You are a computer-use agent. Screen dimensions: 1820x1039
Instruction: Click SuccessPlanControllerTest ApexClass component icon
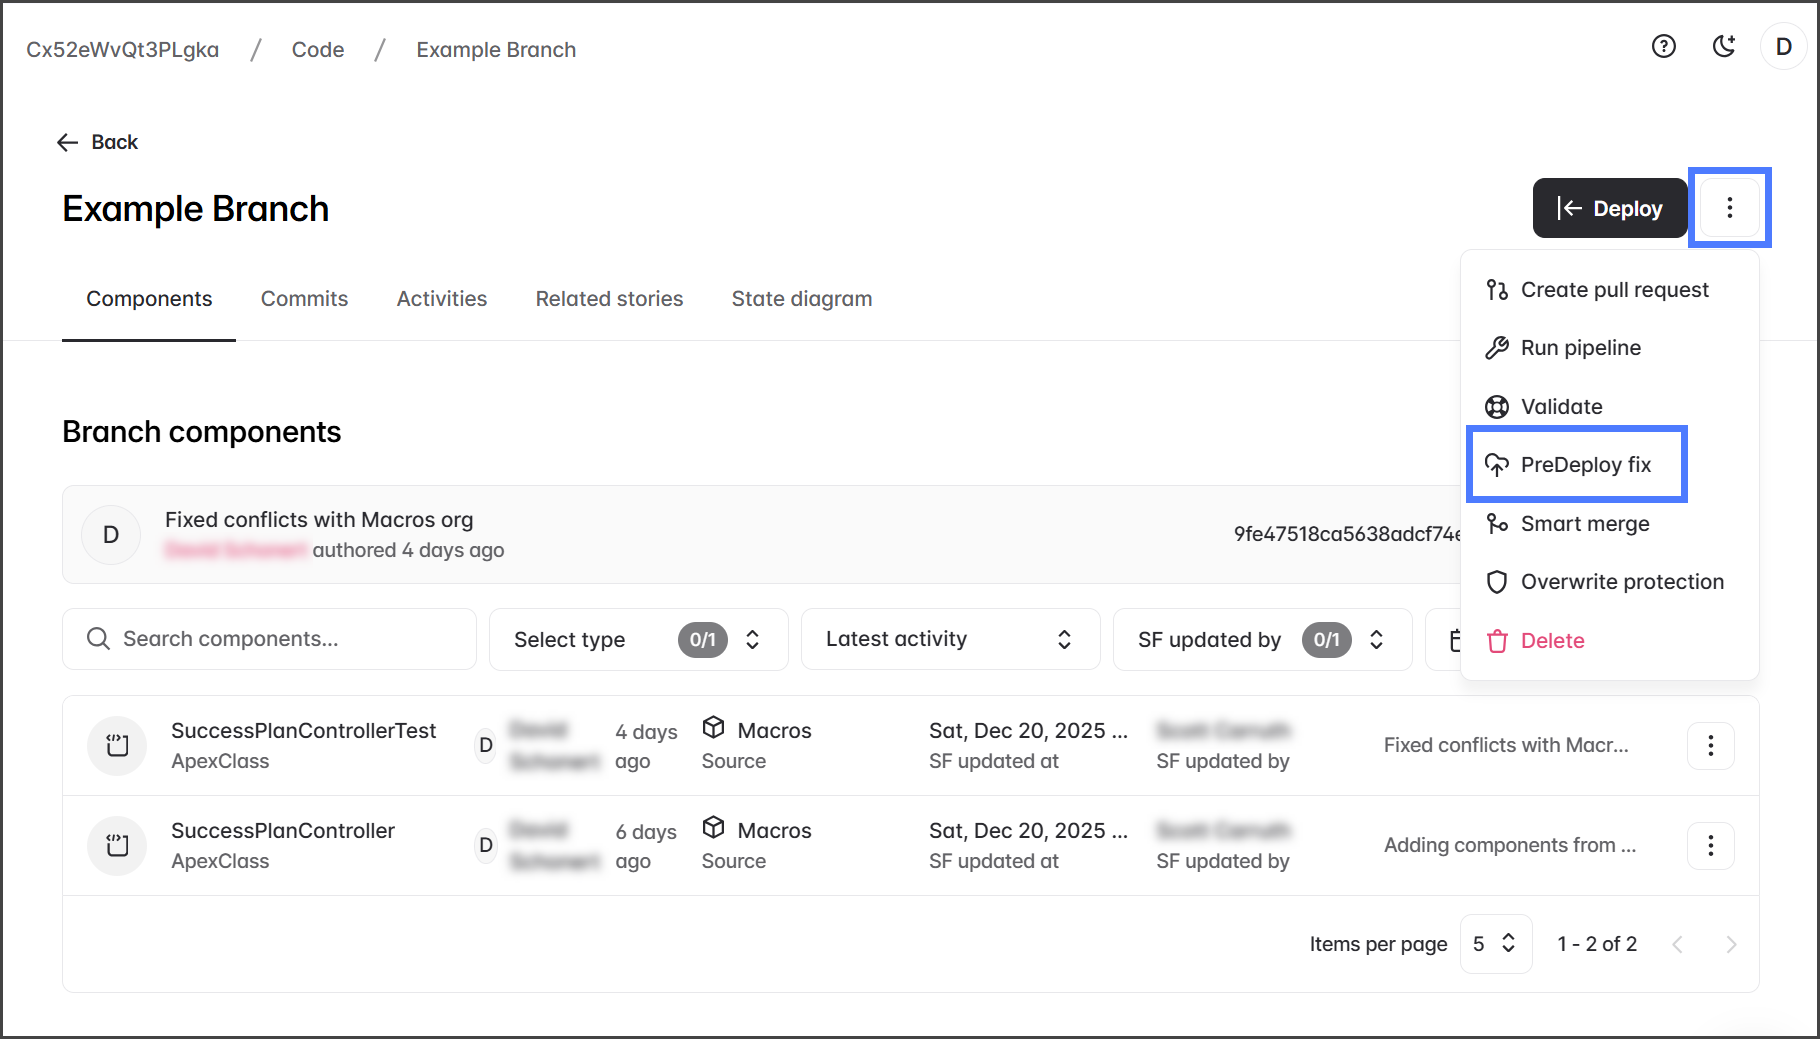click(x=117, y=746)
